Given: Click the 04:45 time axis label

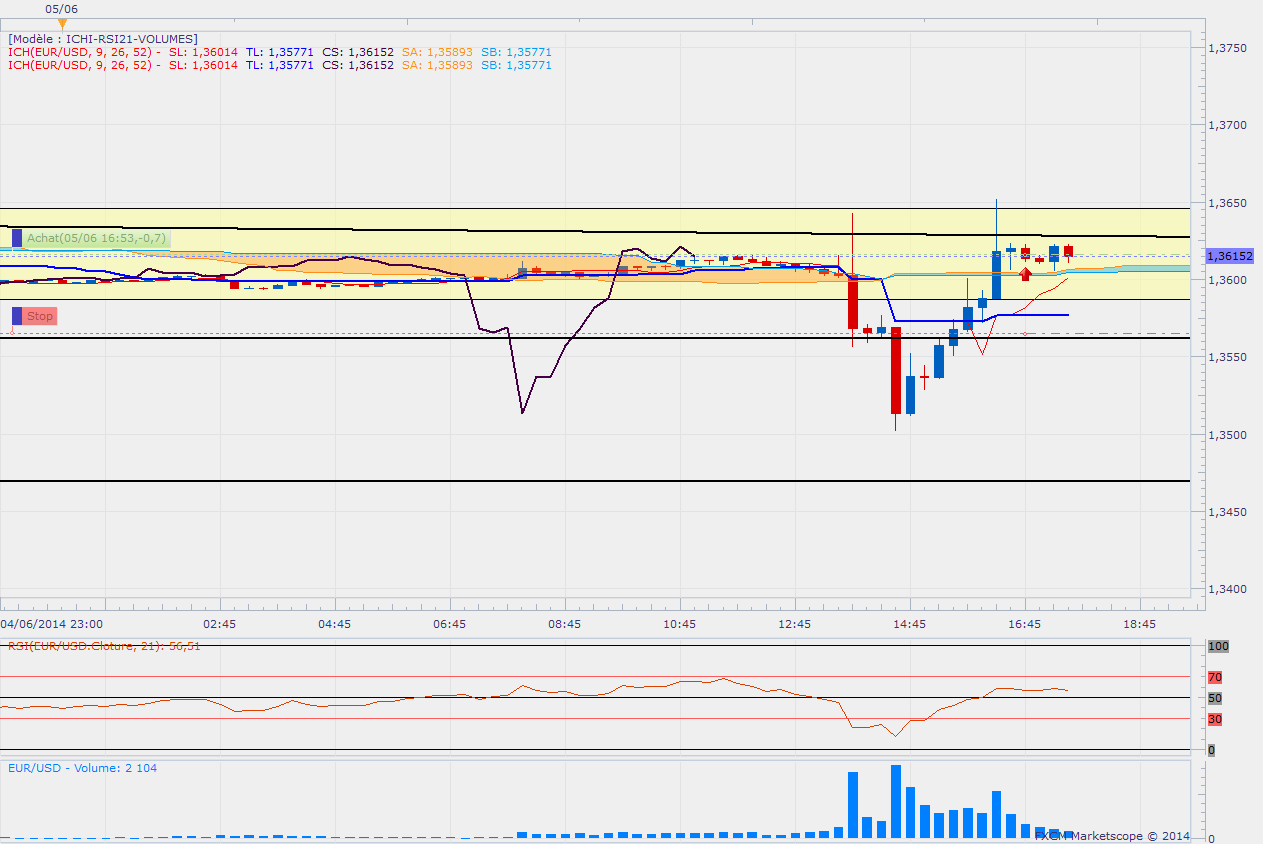Looking at the screenshot, I should [334, 624].
